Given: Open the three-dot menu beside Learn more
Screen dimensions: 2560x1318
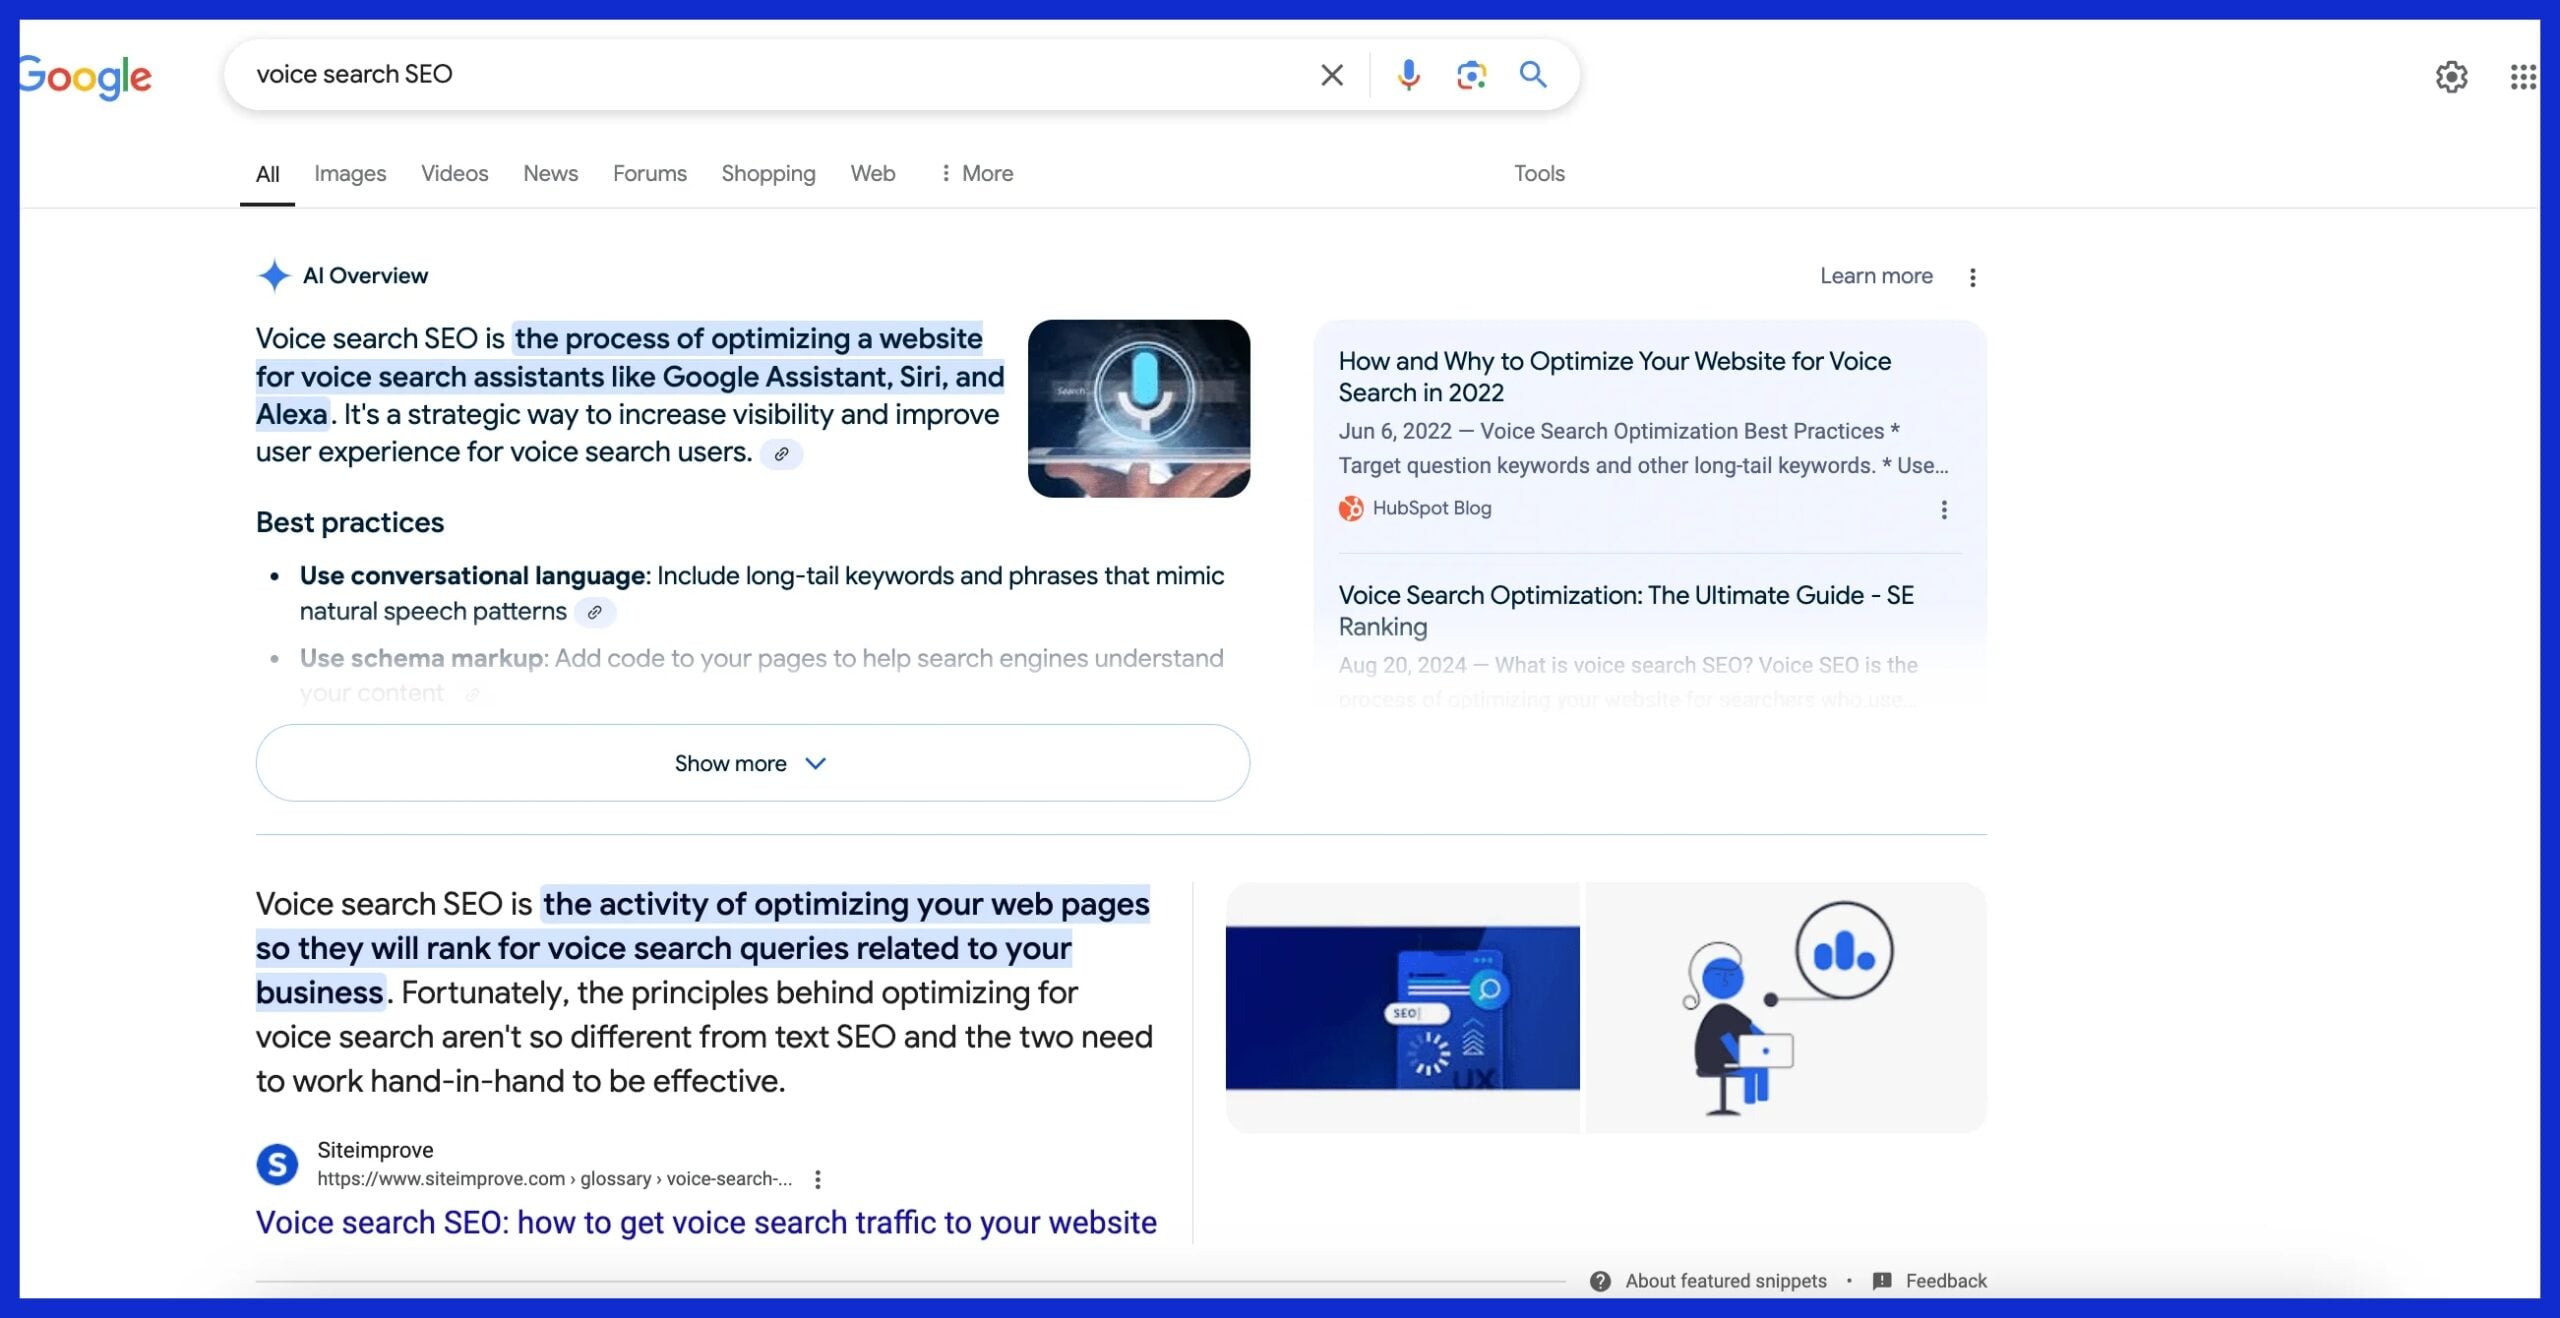Looking at the screenshot, I should pyautogui.click(x=1973, y=276).
